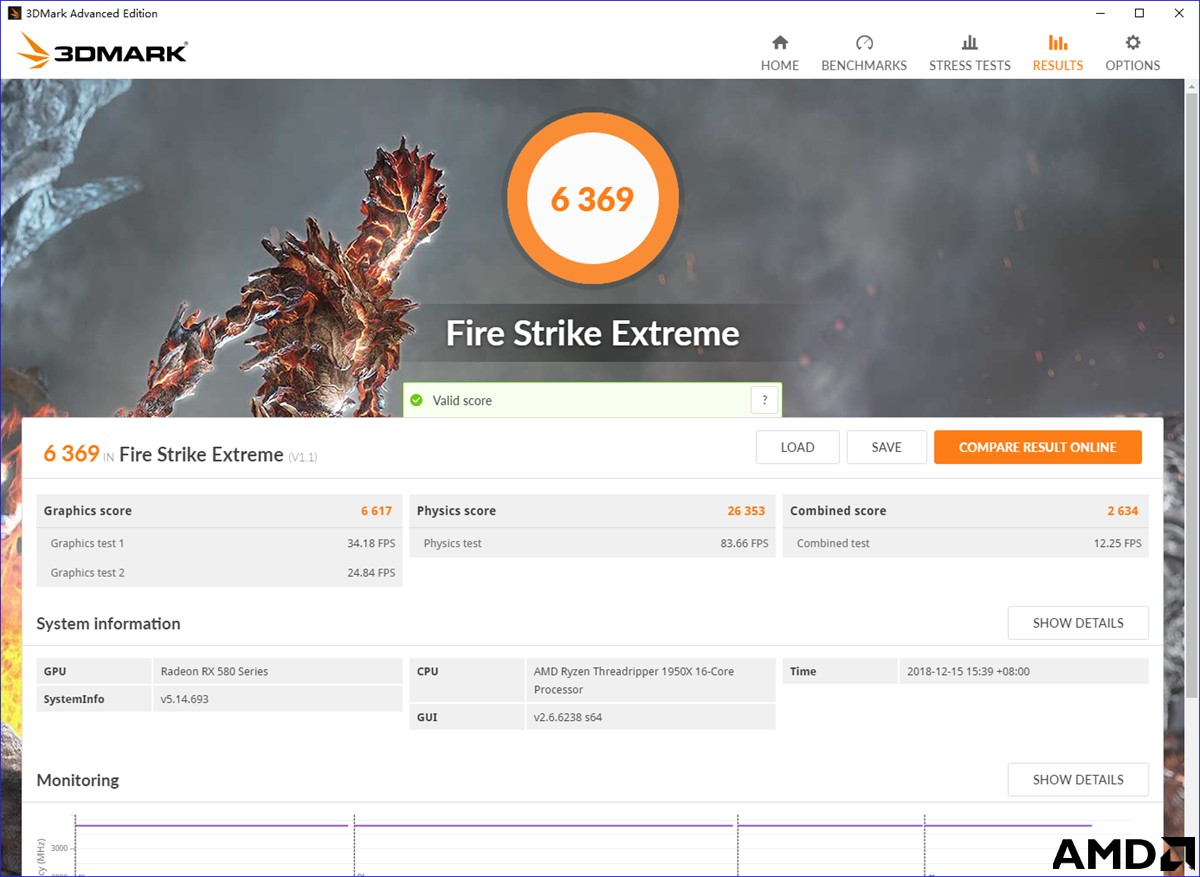
Task: Click the 3DMark title bar app icon
Action: pos(14,13)
